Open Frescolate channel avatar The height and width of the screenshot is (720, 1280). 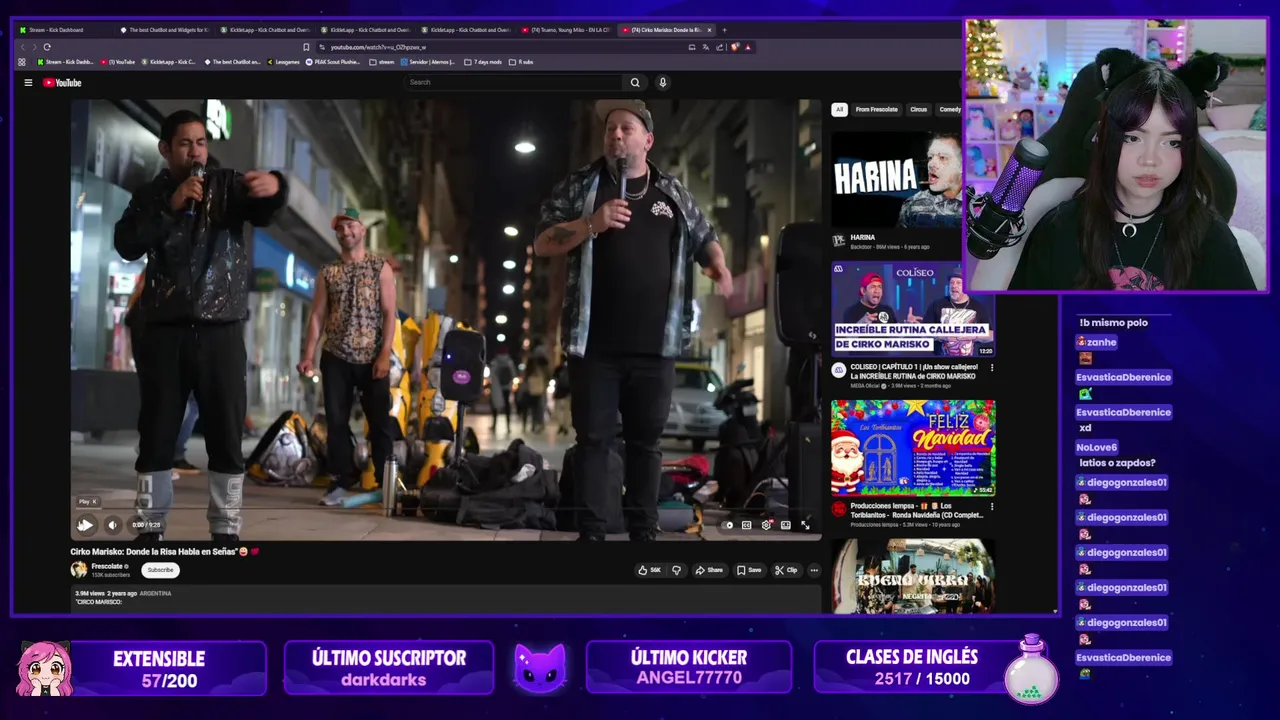tap(79, 570)
